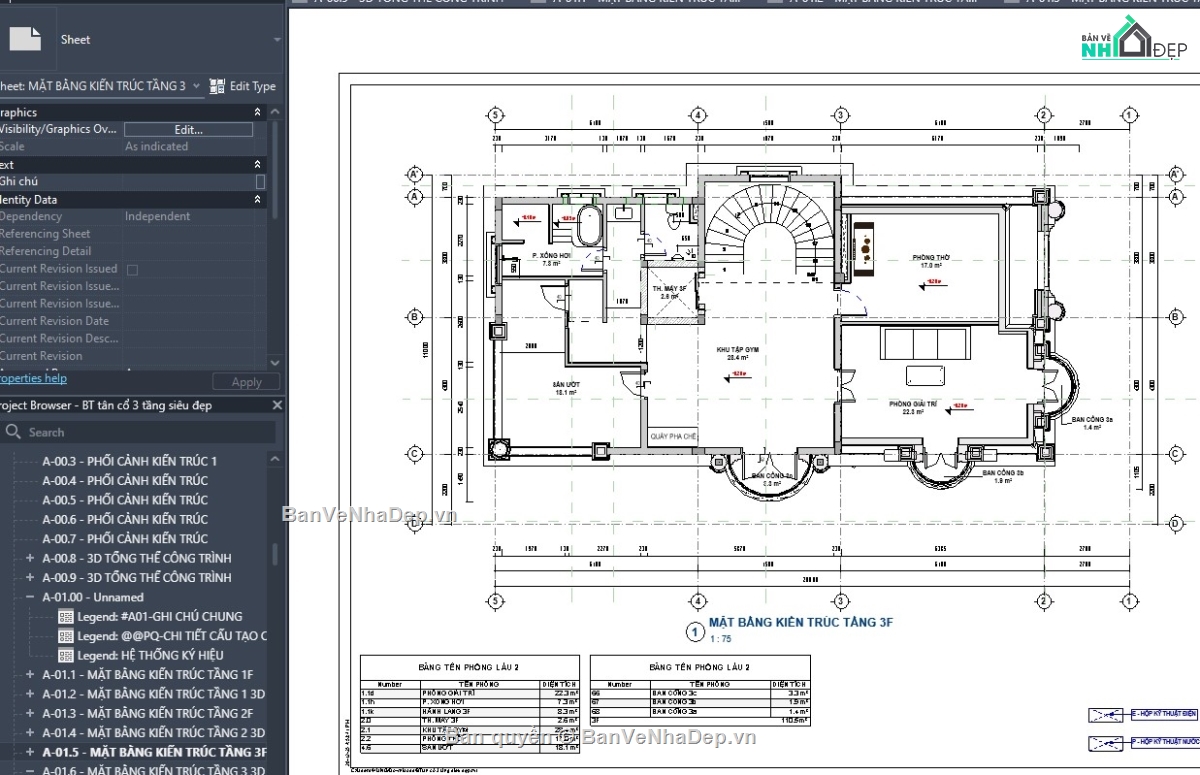
Task: Close the Project Browser panel
Action: [275, 405]
